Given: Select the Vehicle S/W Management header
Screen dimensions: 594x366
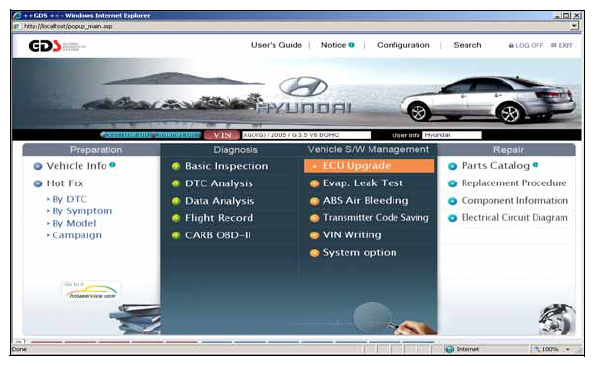Looking at the screenshot, I should coord(368,149).
